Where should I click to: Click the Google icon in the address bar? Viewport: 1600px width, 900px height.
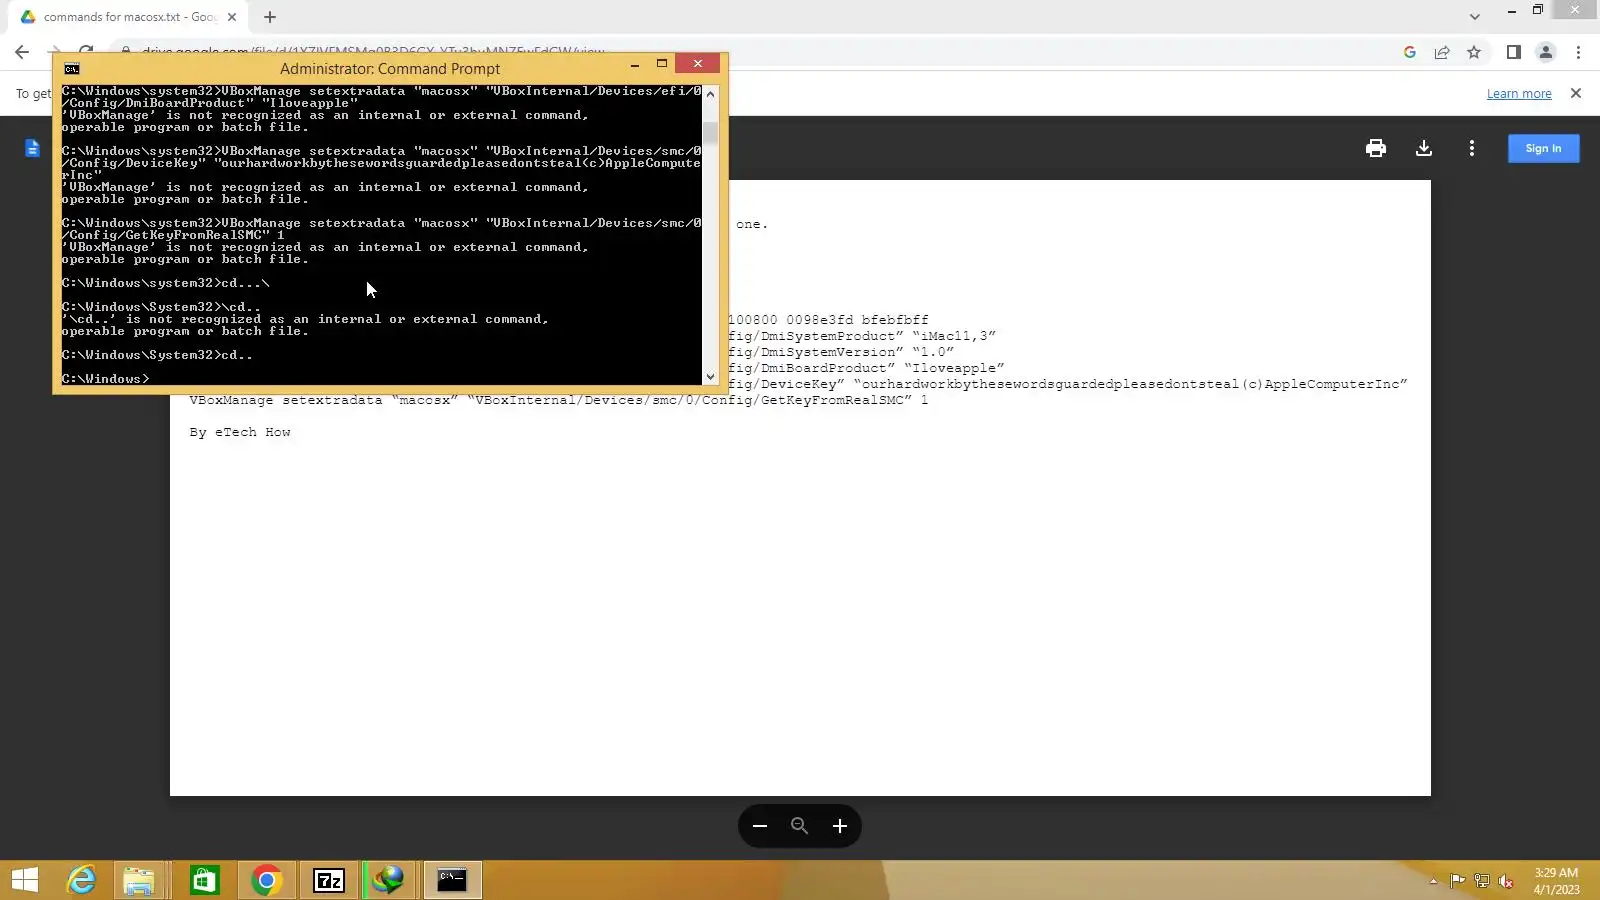click(1410, 52)
